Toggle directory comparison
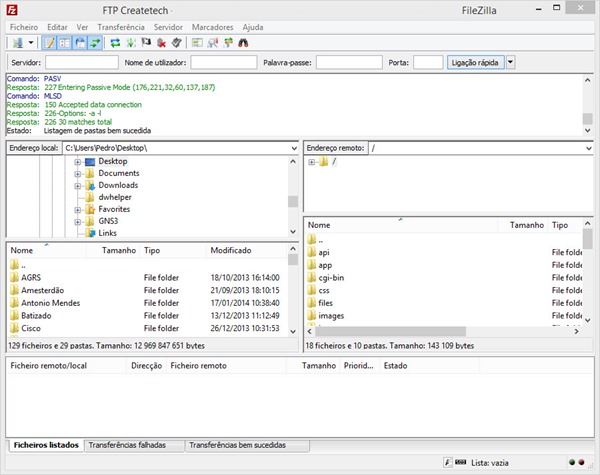Image resolution: width=600 pixels, height=475 pixels. click(x=213, y=42)
